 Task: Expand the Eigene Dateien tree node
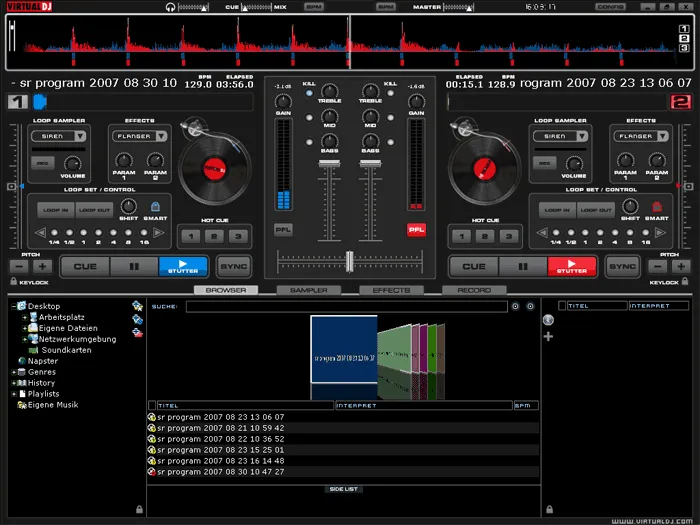[25, 328]
